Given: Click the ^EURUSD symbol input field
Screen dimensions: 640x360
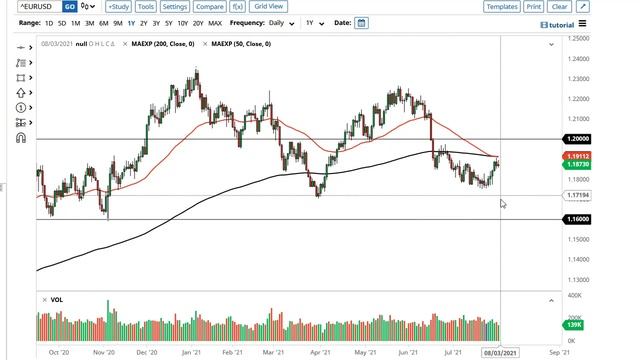Looking at the screenshot, I should click(x=40, y=7).
